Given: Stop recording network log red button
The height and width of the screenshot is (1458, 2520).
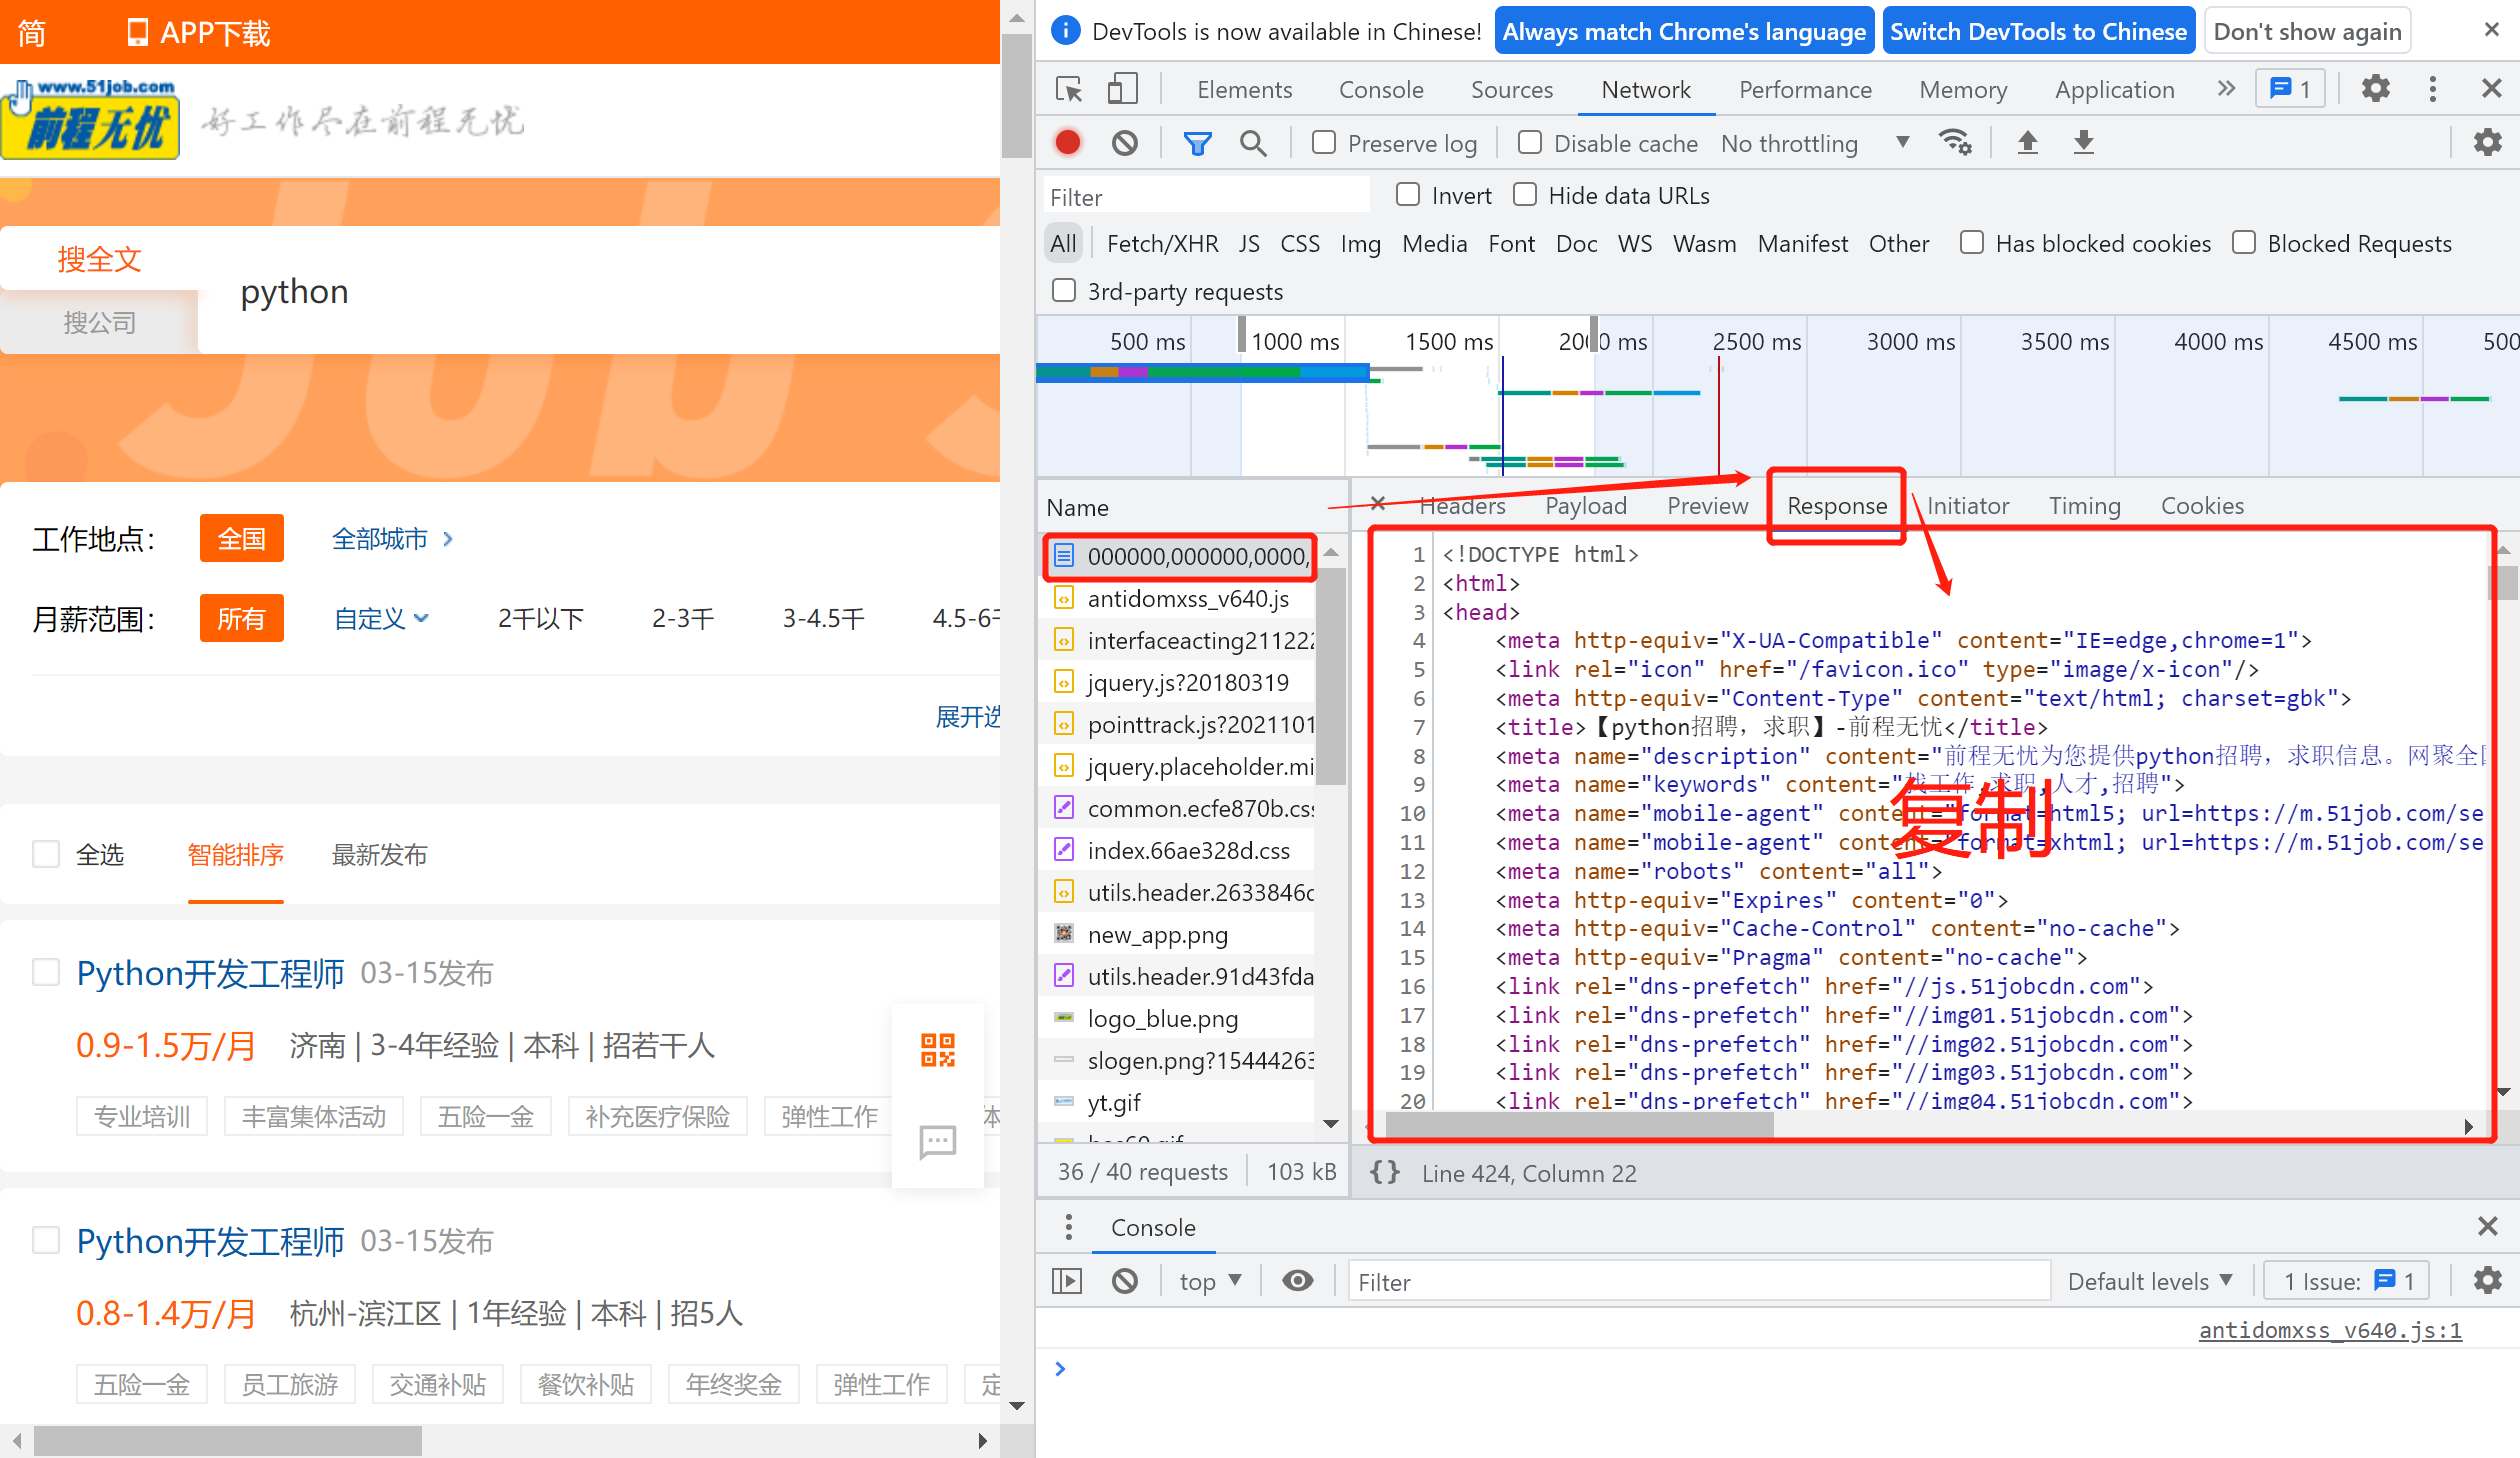Looking at the screenshot, I should [x=1067, y=143].
